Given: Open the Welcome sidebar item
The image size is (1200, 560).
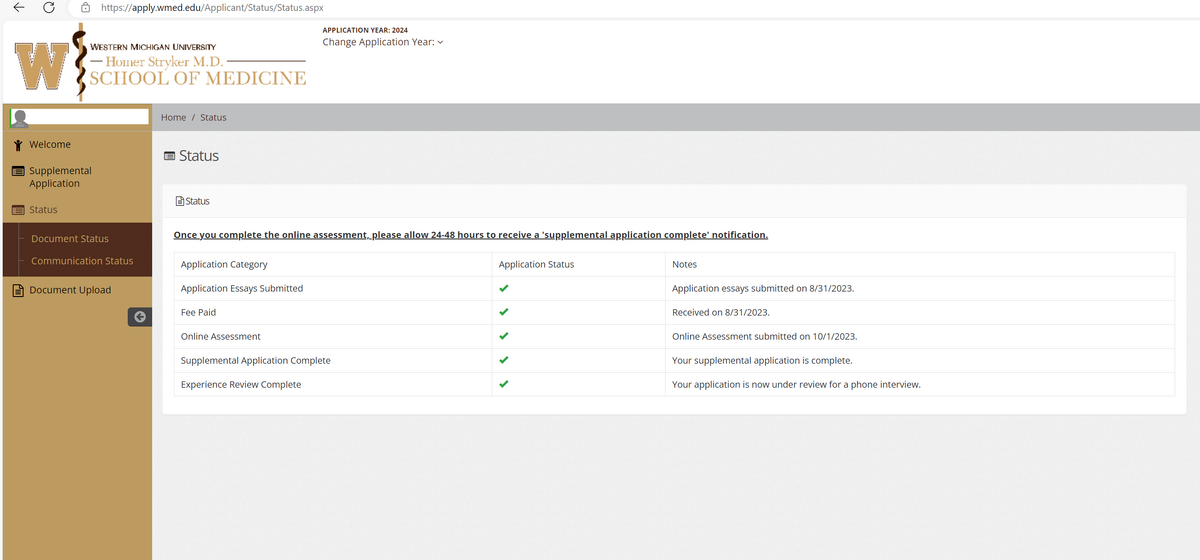Looking at the screenshot, I should [50, 144].
